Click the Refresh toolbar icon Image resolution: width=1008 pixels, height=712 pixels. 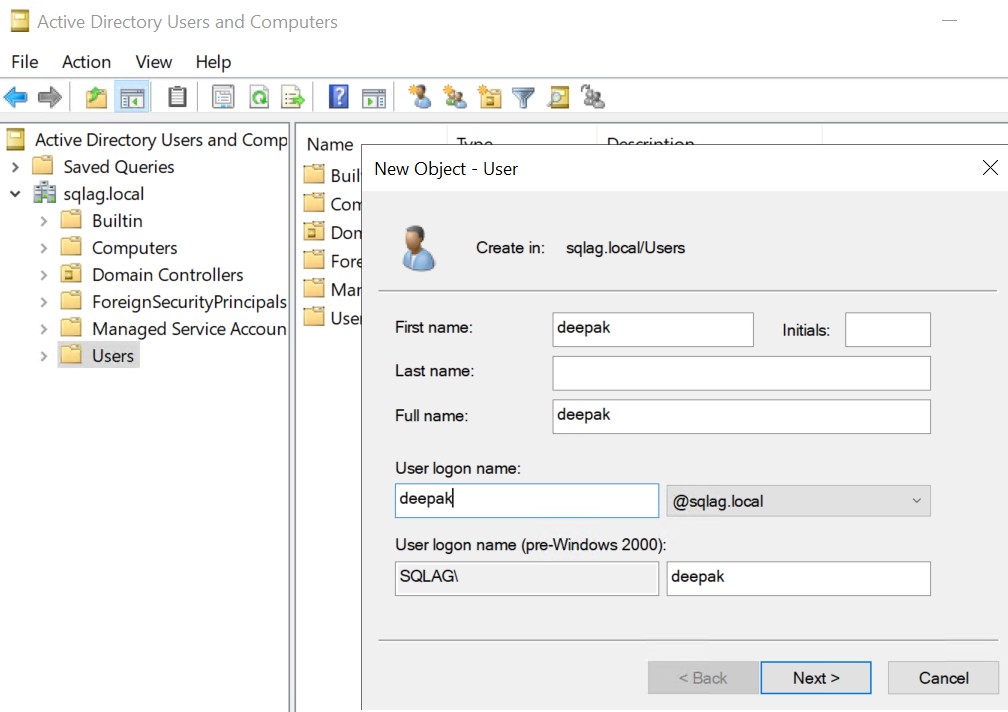pyautogui.click(x=259, y=98)
